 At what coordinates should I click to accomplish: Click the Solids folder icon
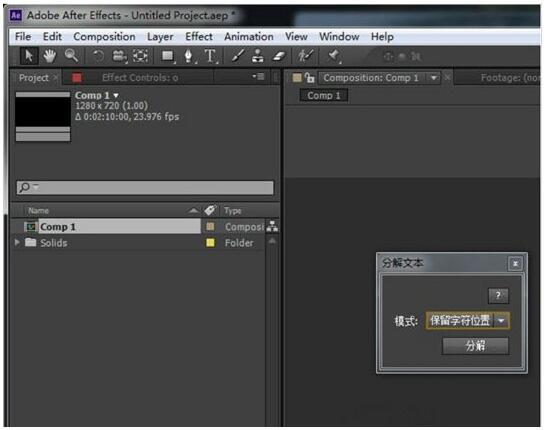(x=31, y=242)
